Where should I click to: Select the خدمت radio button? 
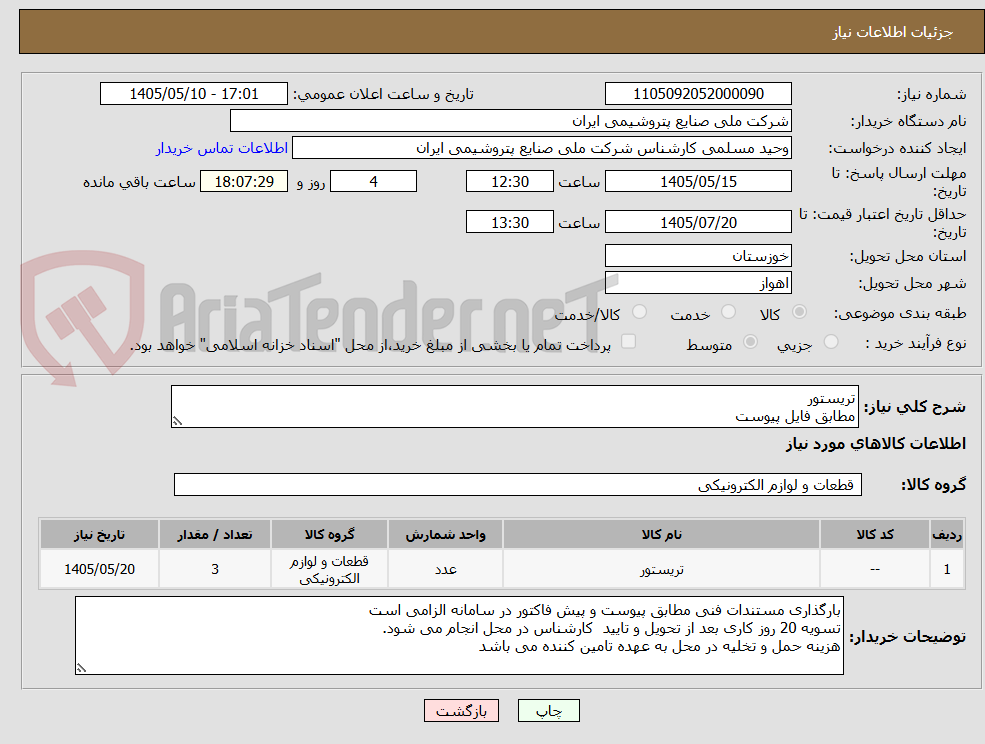(x=728, y=312)
